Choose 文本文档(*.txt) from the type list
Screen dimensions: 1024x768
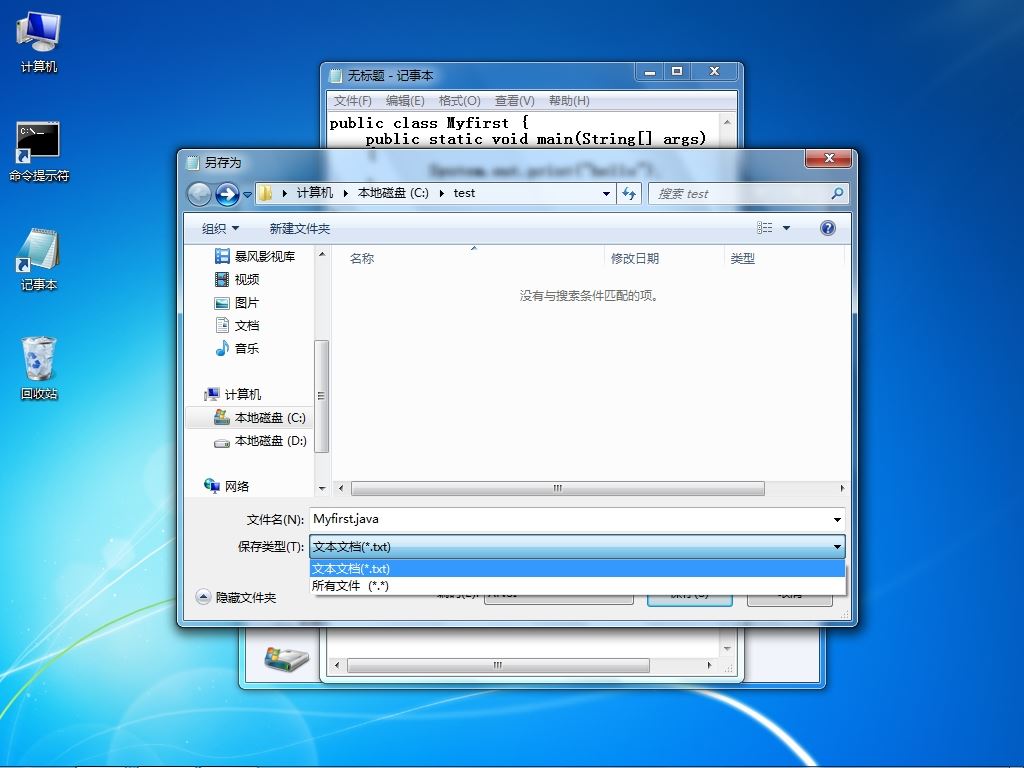pos(577,569)
